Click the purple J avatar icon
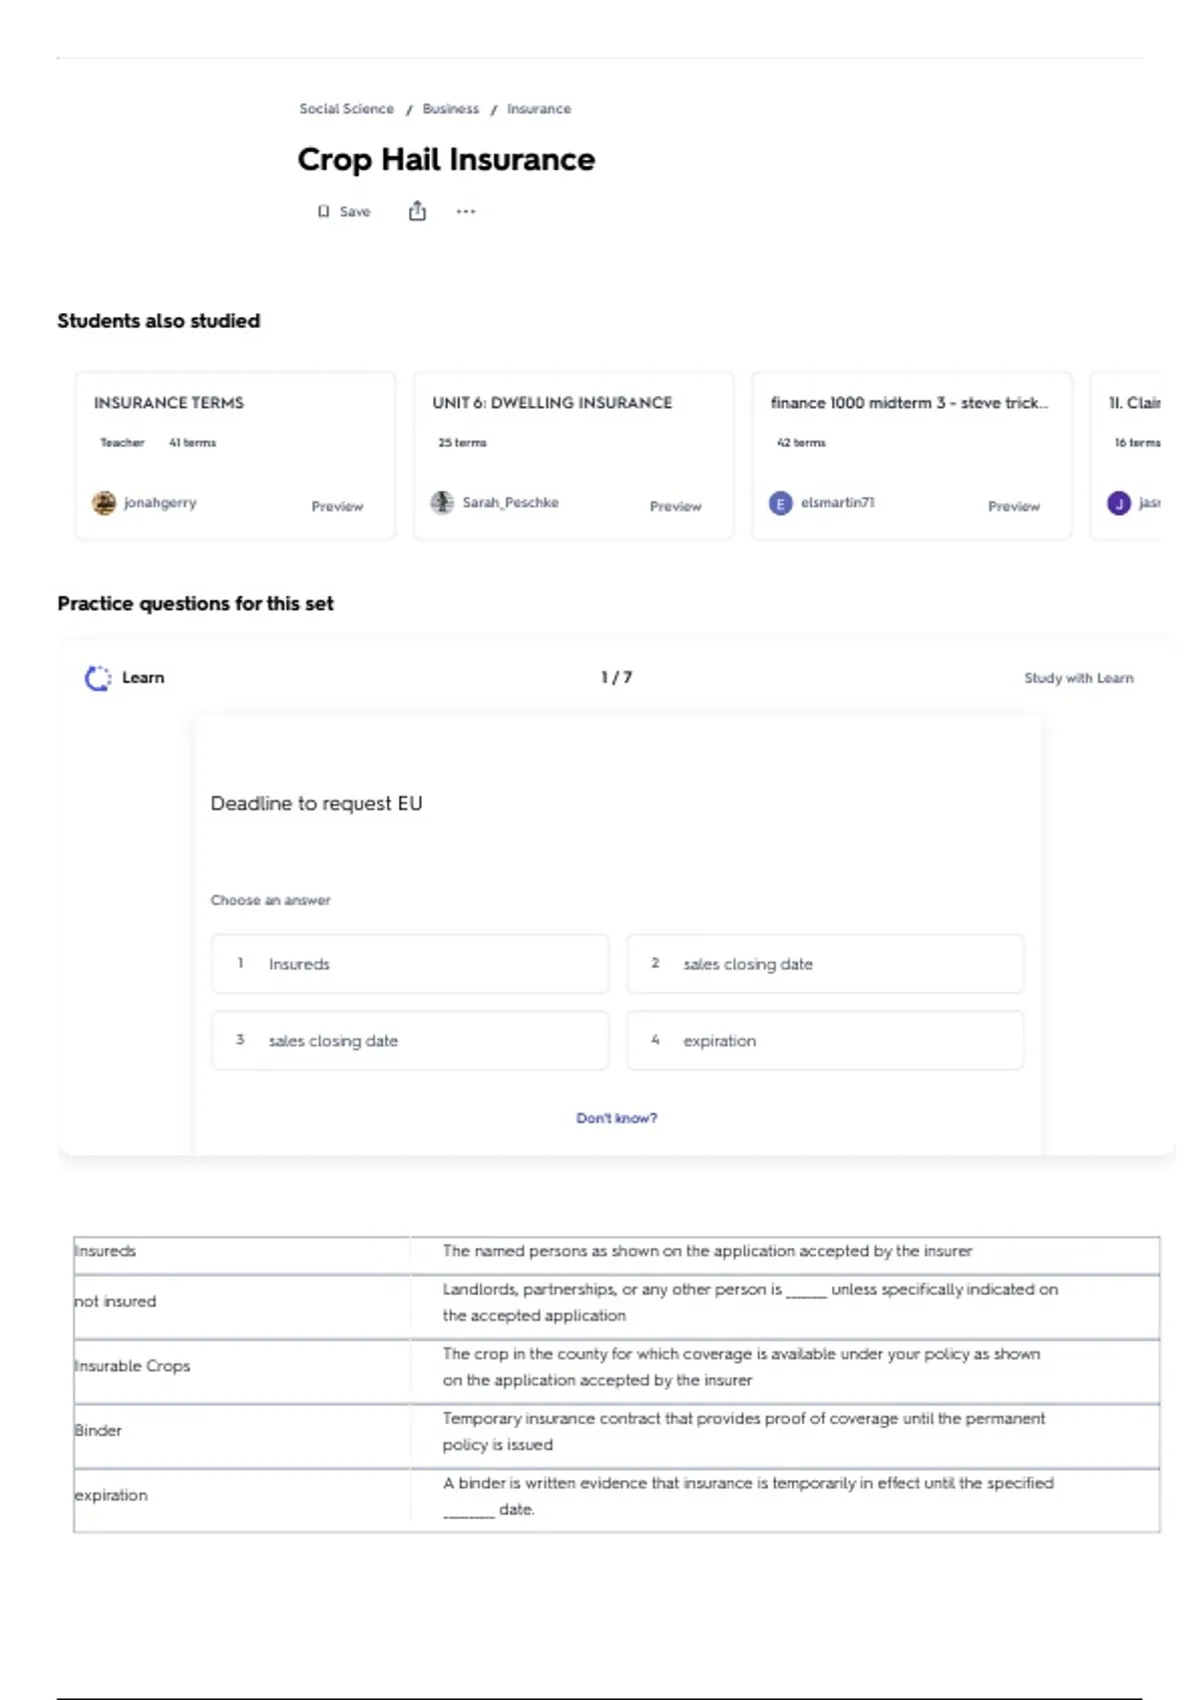 coord(1119,503)
